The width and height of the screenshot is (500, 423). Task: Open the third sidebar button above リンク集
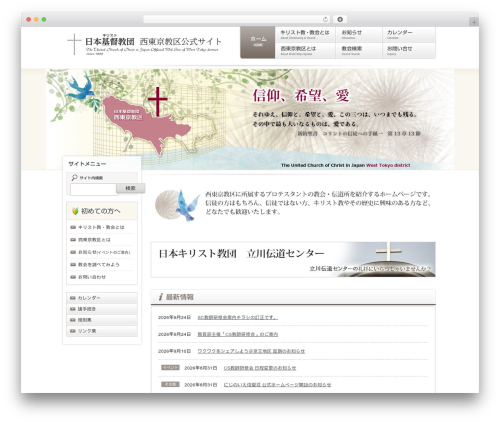(x=102, y=320)
